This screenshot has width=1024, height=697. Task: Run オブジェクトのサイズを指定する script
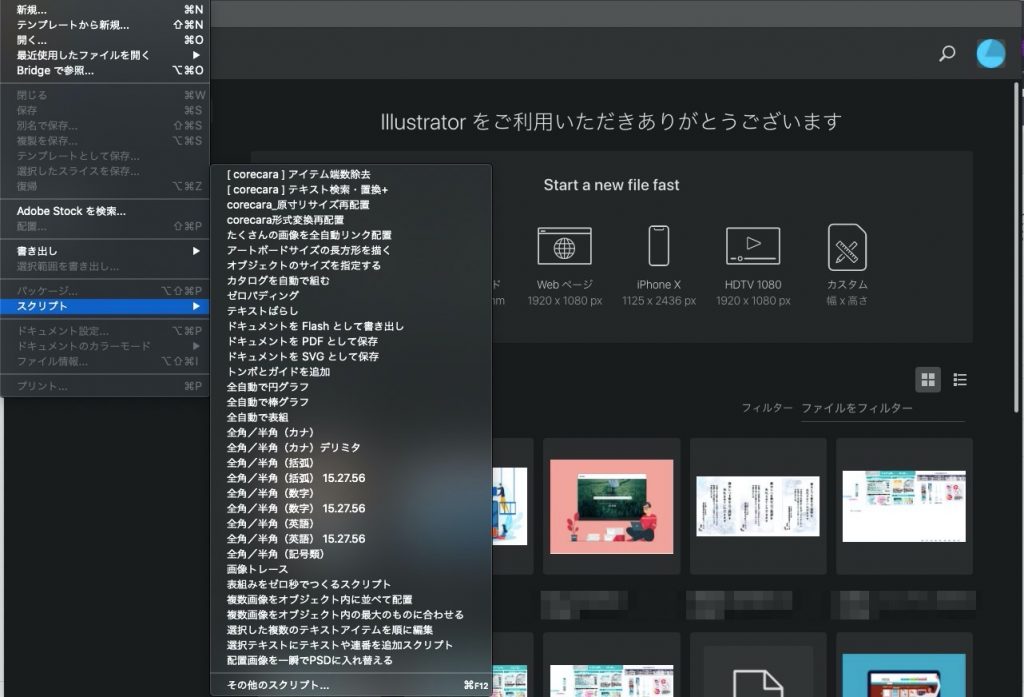click(x=351, y=265)
